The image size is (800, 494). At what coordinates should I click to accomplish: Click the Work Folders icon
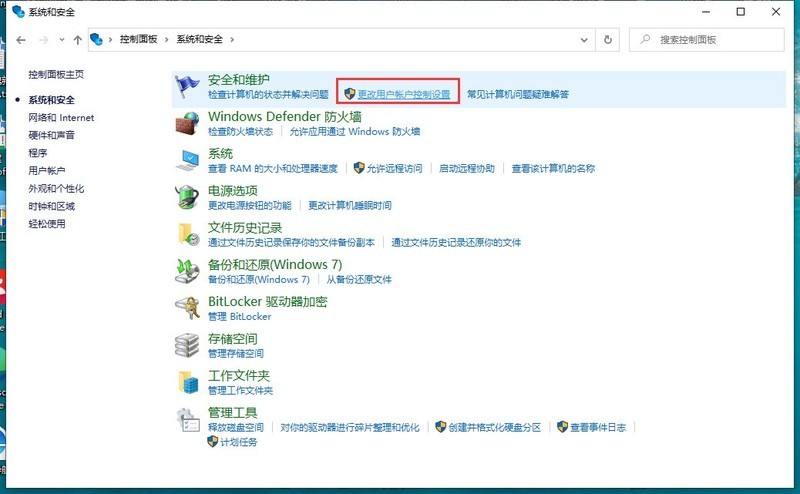coord(187,382)
